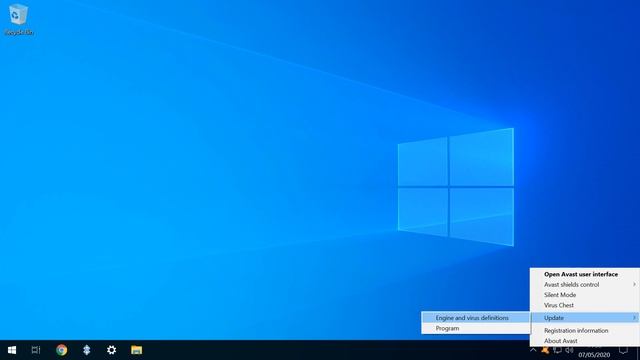Click the orange Avast tray icon
Viewport: 640px width, 360px height.
point(545,350)
